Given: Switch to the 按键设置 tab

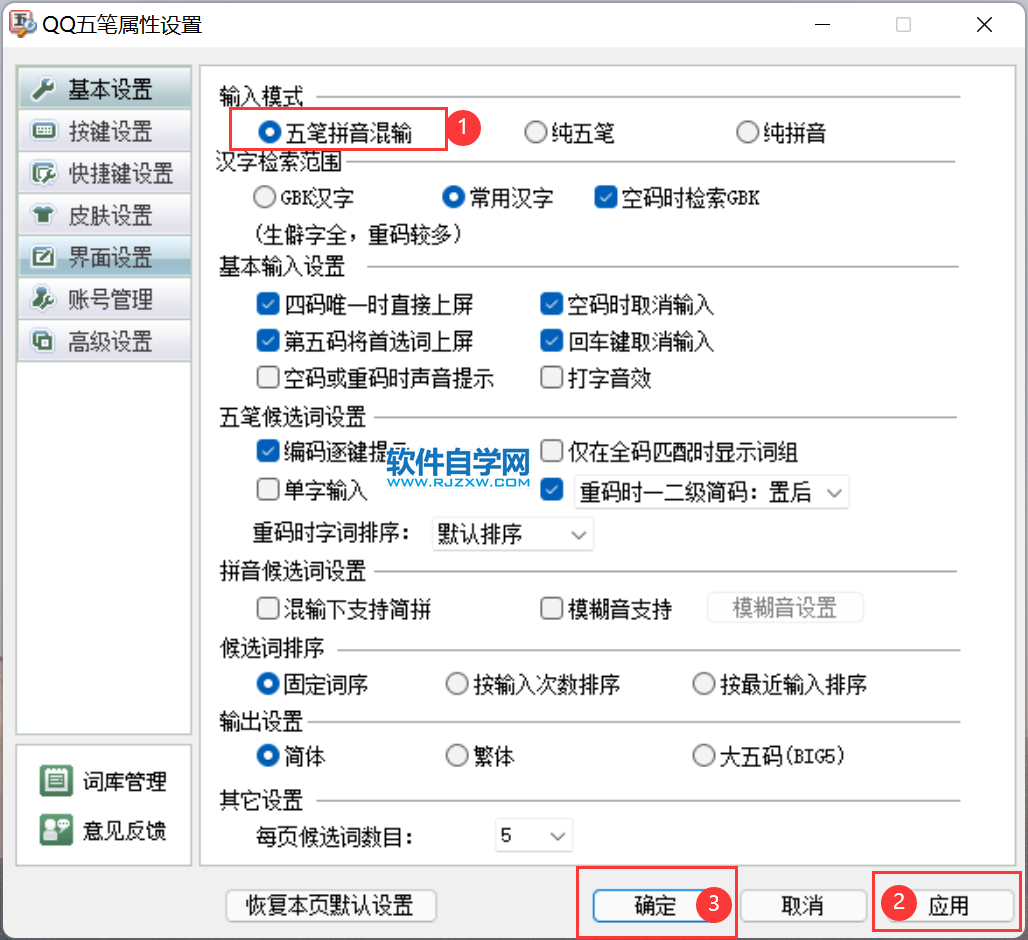Looking at the screenshot, I should [105, 130].
